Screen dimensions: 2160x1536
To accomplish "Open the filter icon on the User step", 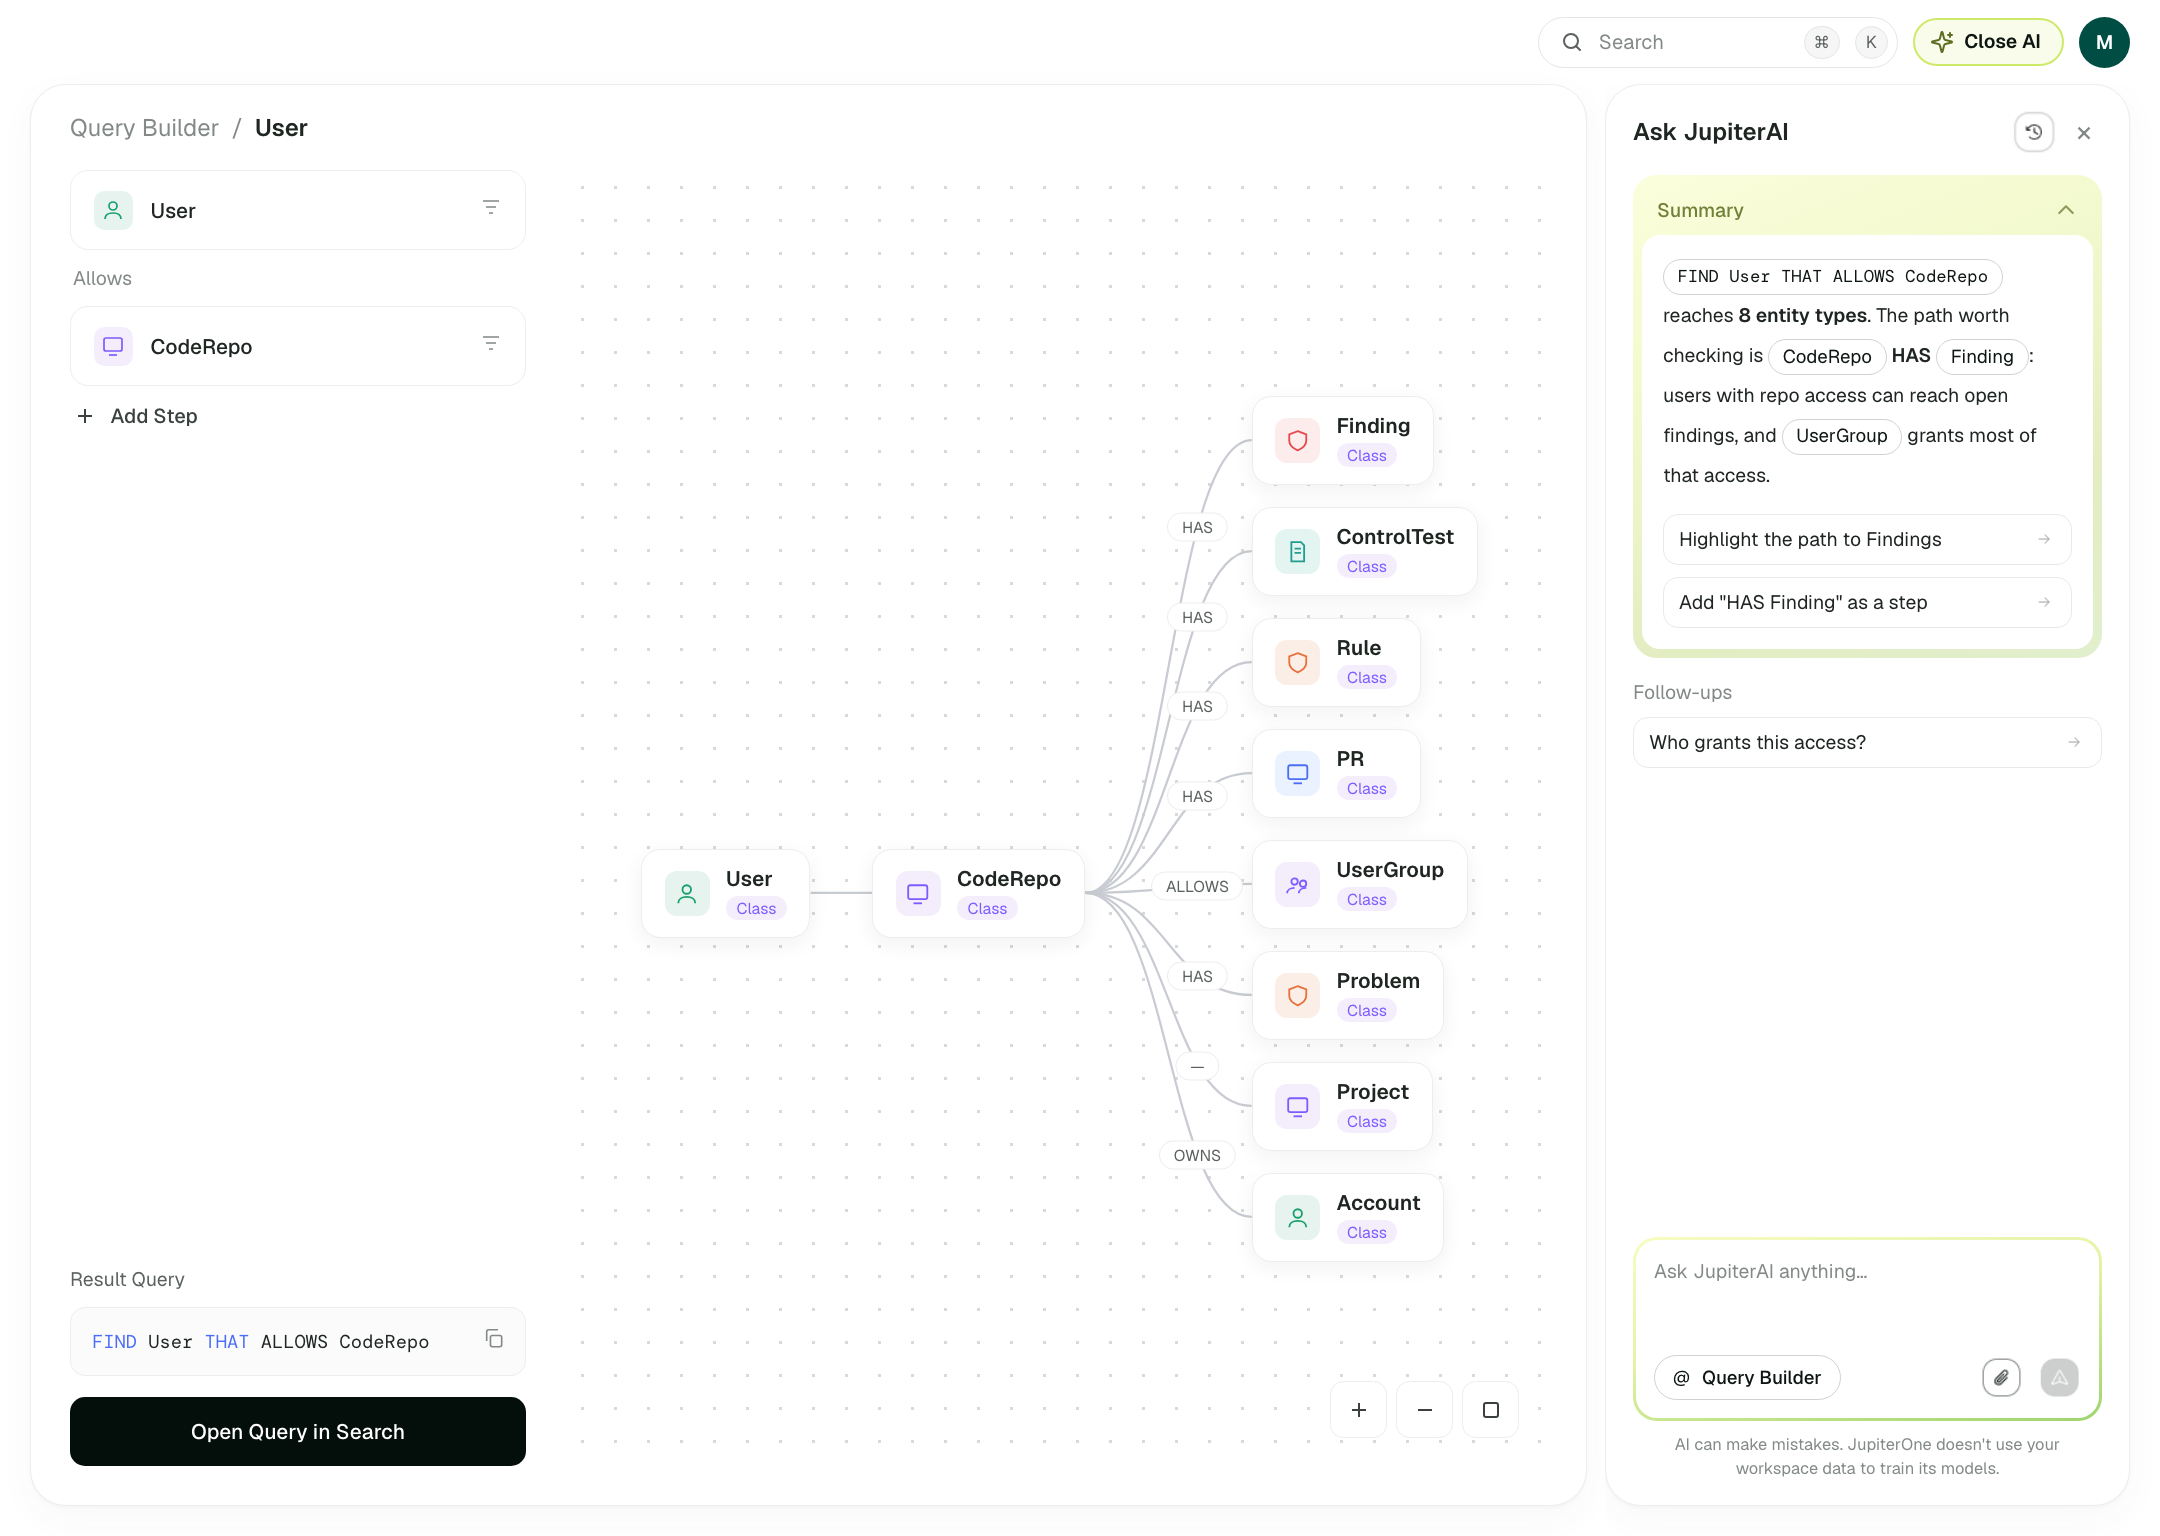I will click(x=491, y=207).
